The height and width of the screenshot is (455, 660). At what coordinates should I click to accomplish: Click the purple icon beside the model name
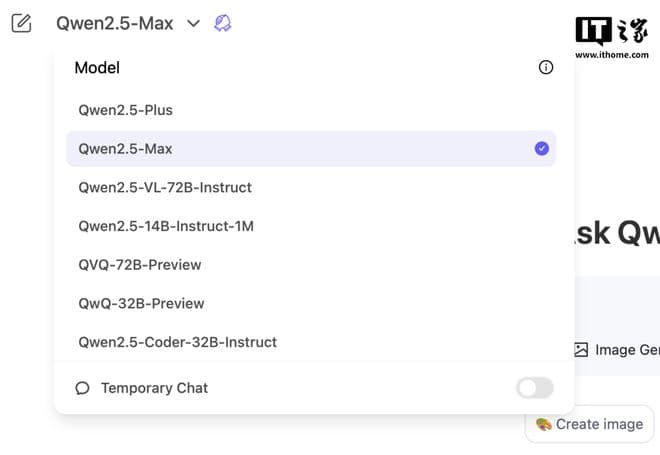coord(223,23)
